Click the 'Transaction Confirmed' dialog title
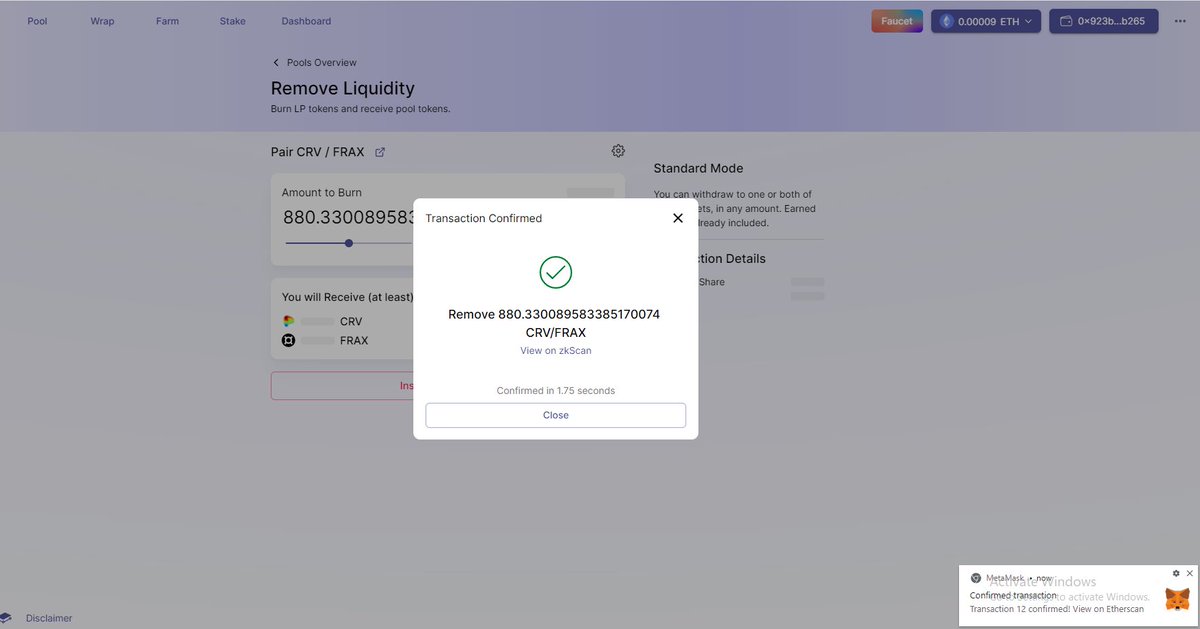Viewport: 1200px width, 629px height. [x=484, y=218]
